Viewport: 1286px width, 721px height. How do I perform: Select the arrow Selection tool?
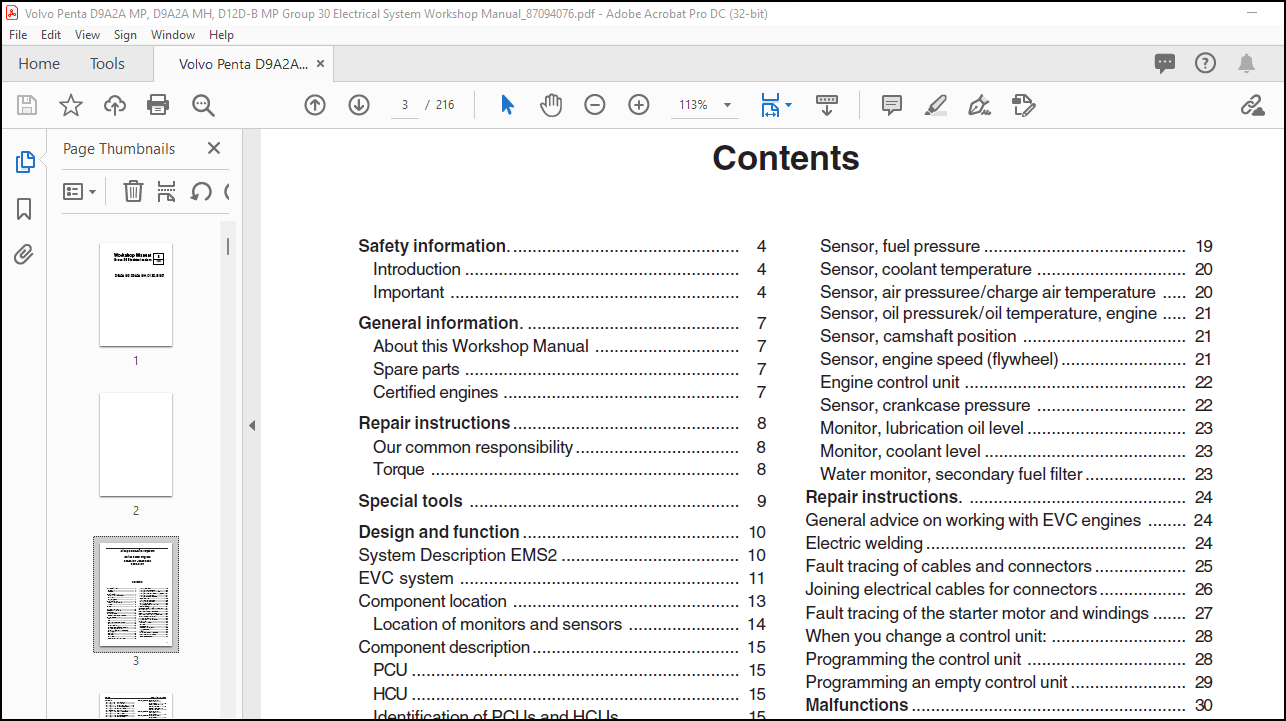point(507,105)
